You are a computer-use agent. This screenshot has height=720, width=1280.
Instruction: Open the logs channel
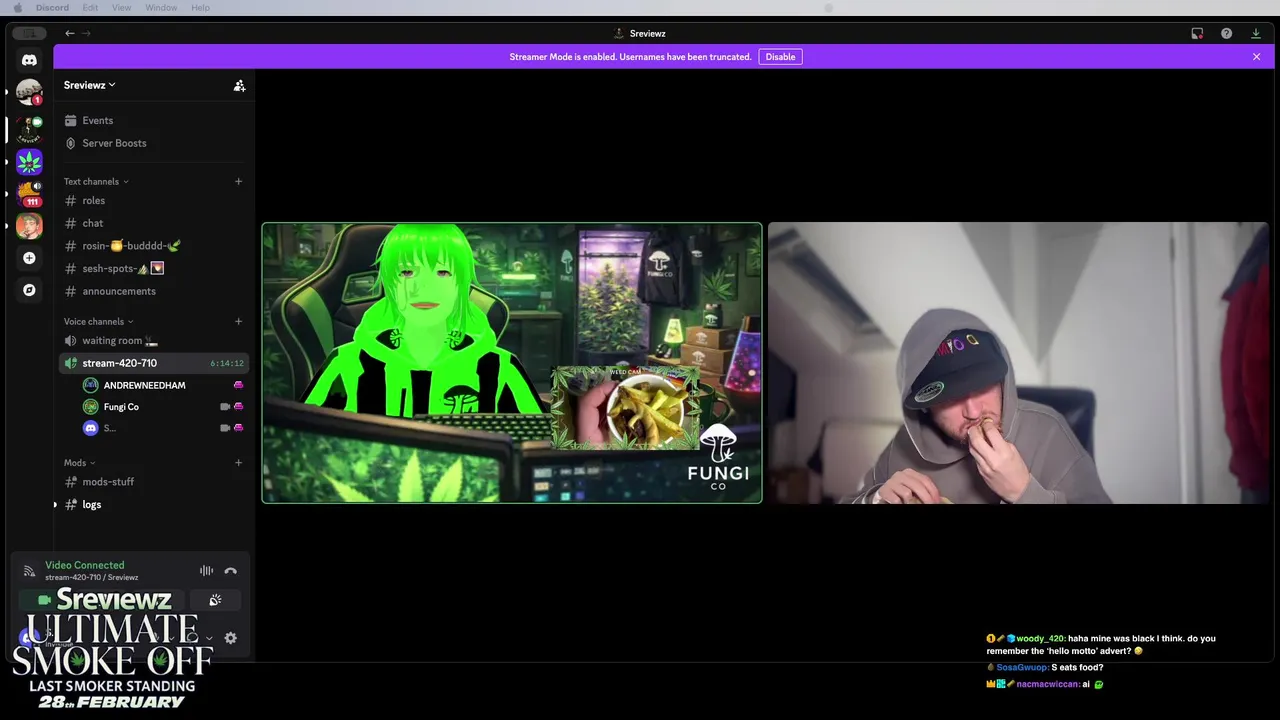pyautogui.click(x=154, y=505)
